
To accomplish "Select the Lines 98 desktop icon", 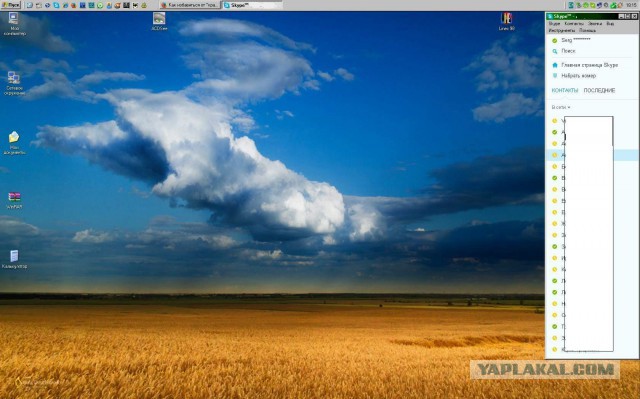I will click(506, 21).
